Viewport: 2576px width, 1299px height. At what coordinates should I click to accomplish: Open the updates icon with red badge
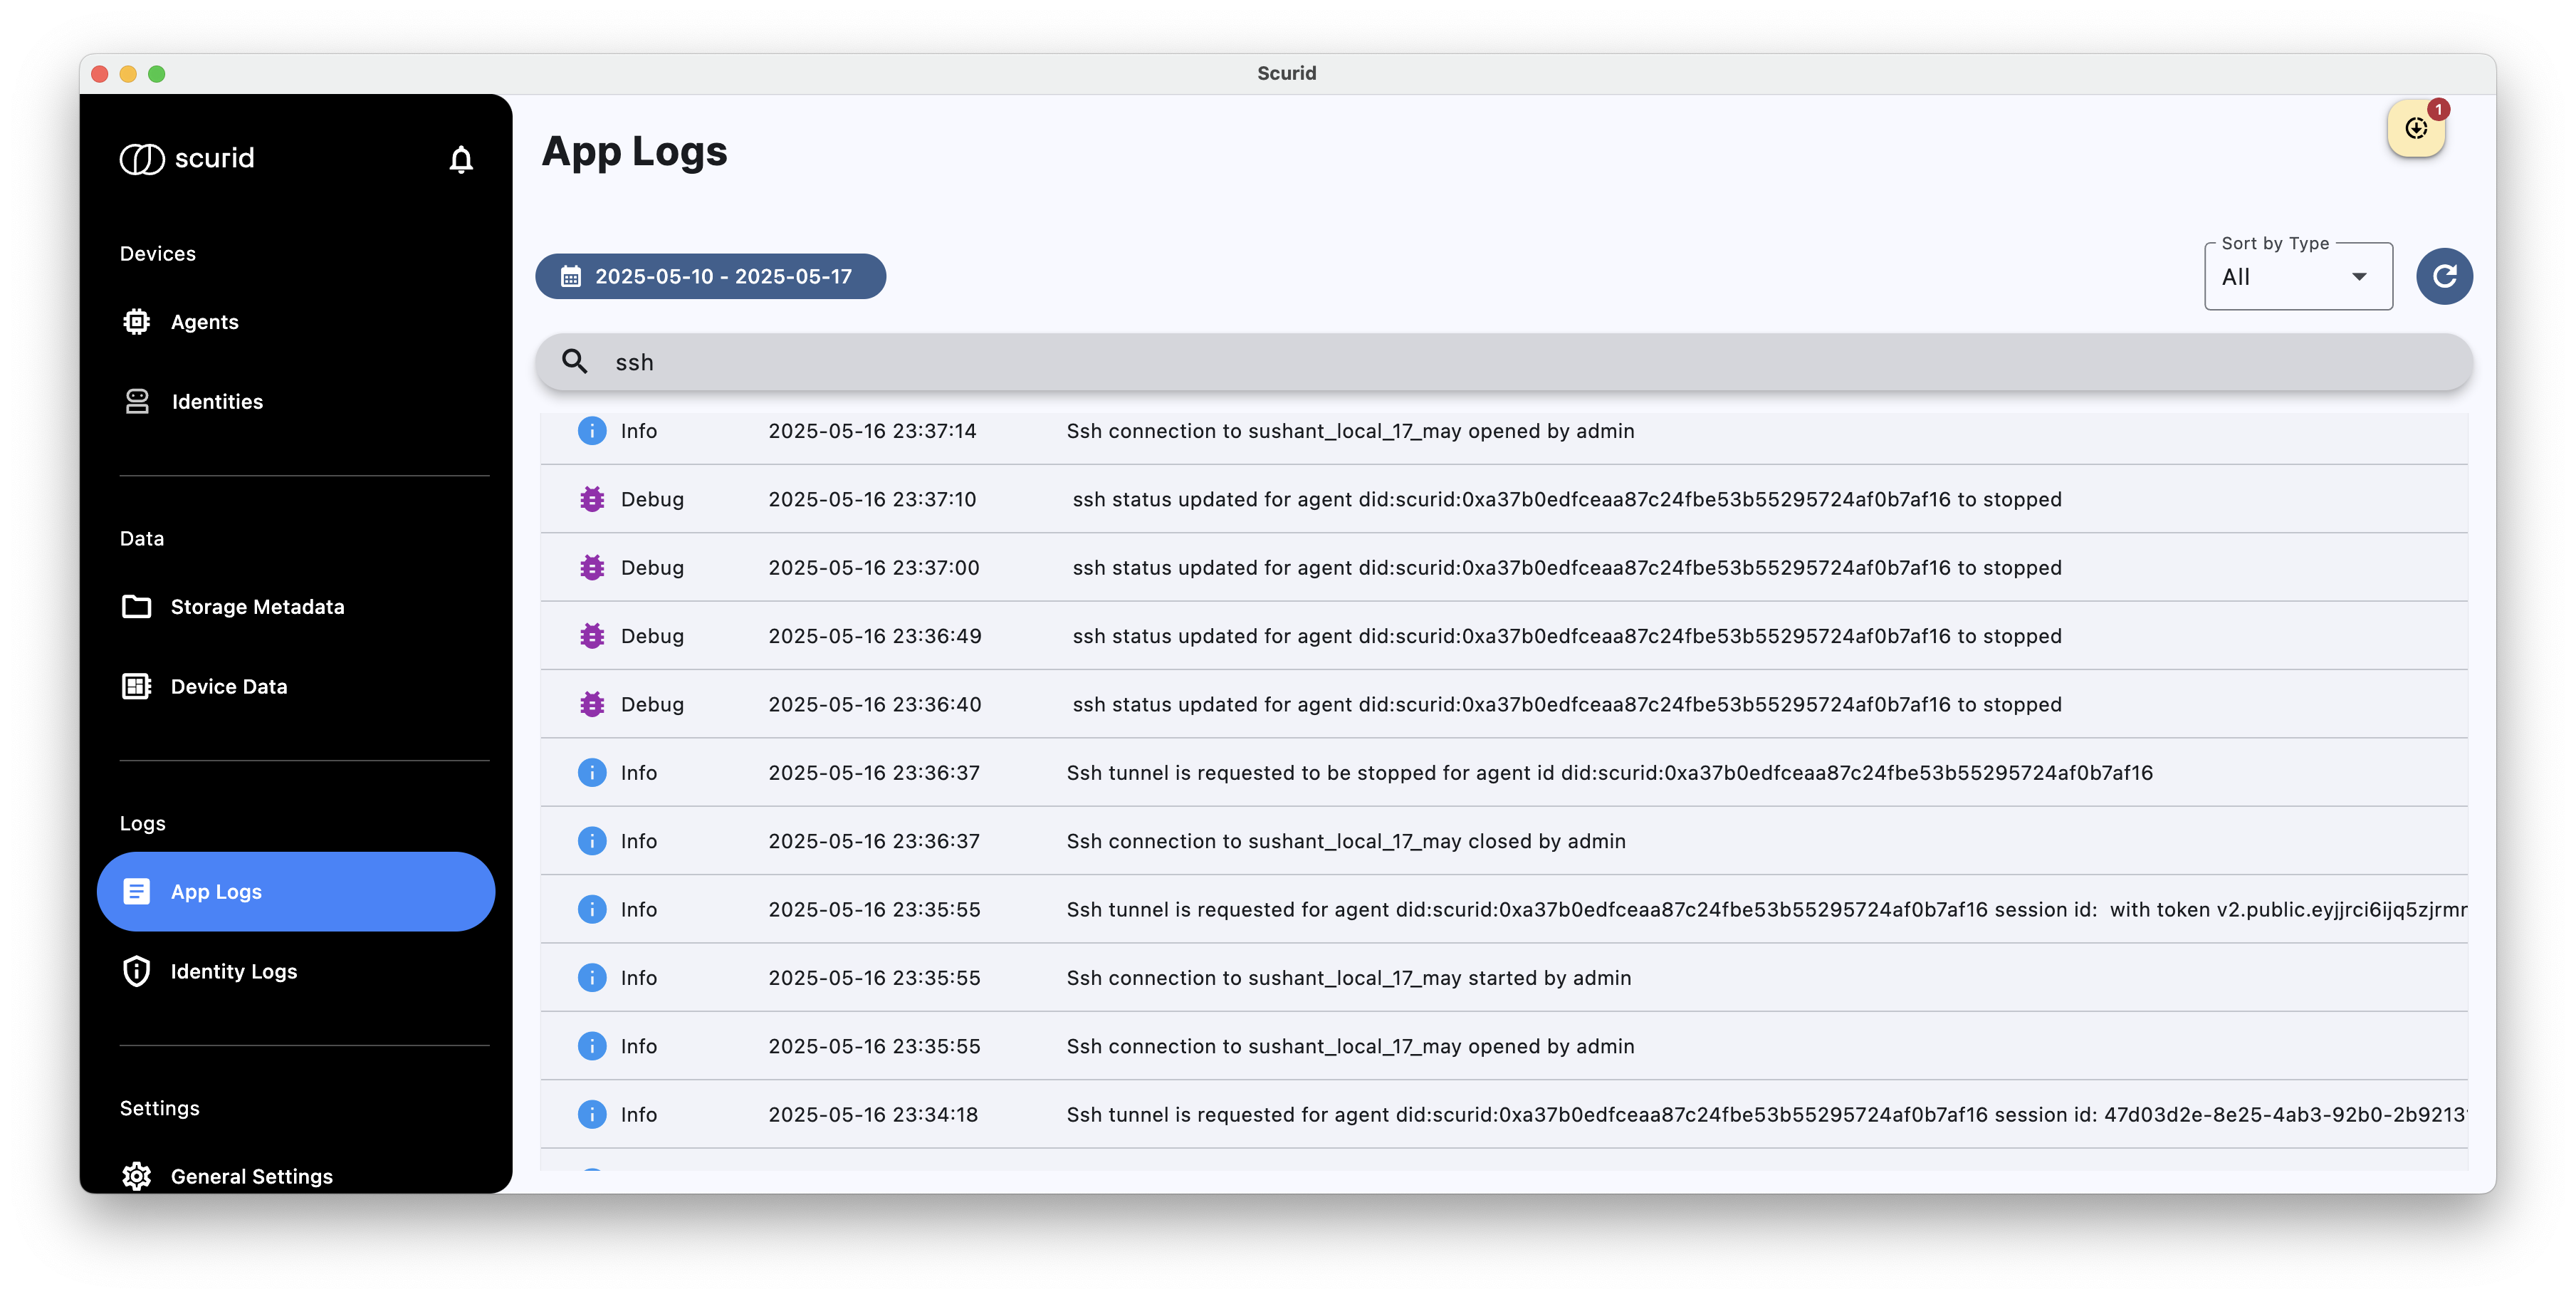point(2416,128)
